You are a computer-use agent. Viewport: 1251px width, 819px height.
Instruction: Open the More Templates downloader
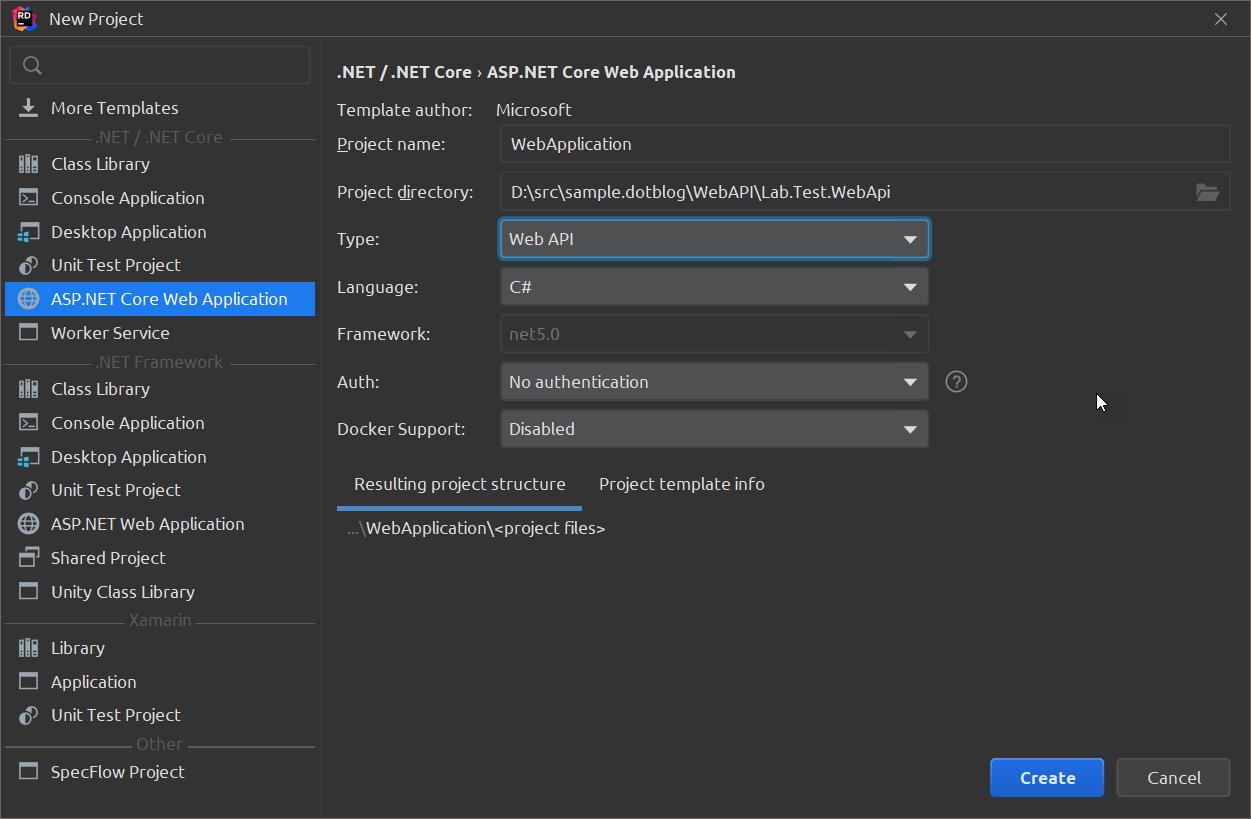tap(114, 107)
